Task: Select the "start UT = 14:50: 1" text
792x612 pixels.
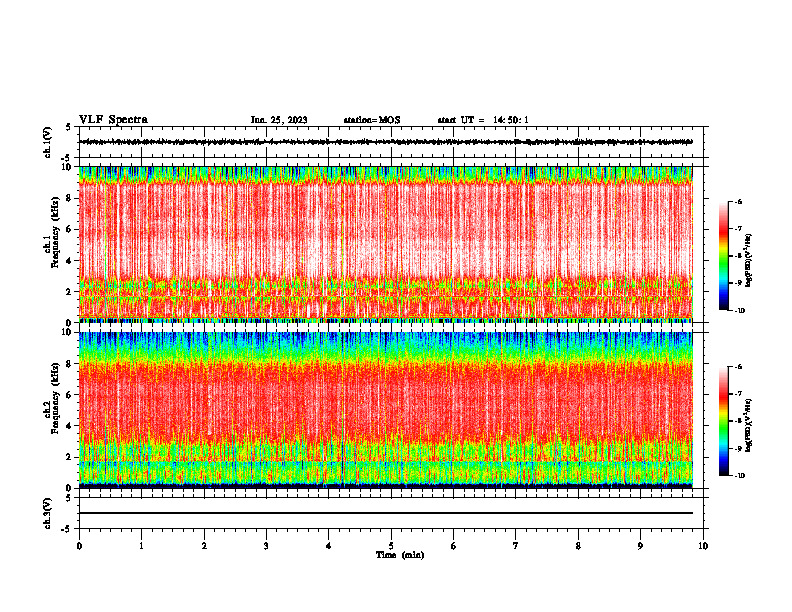Action: click(x=483, y=120)
